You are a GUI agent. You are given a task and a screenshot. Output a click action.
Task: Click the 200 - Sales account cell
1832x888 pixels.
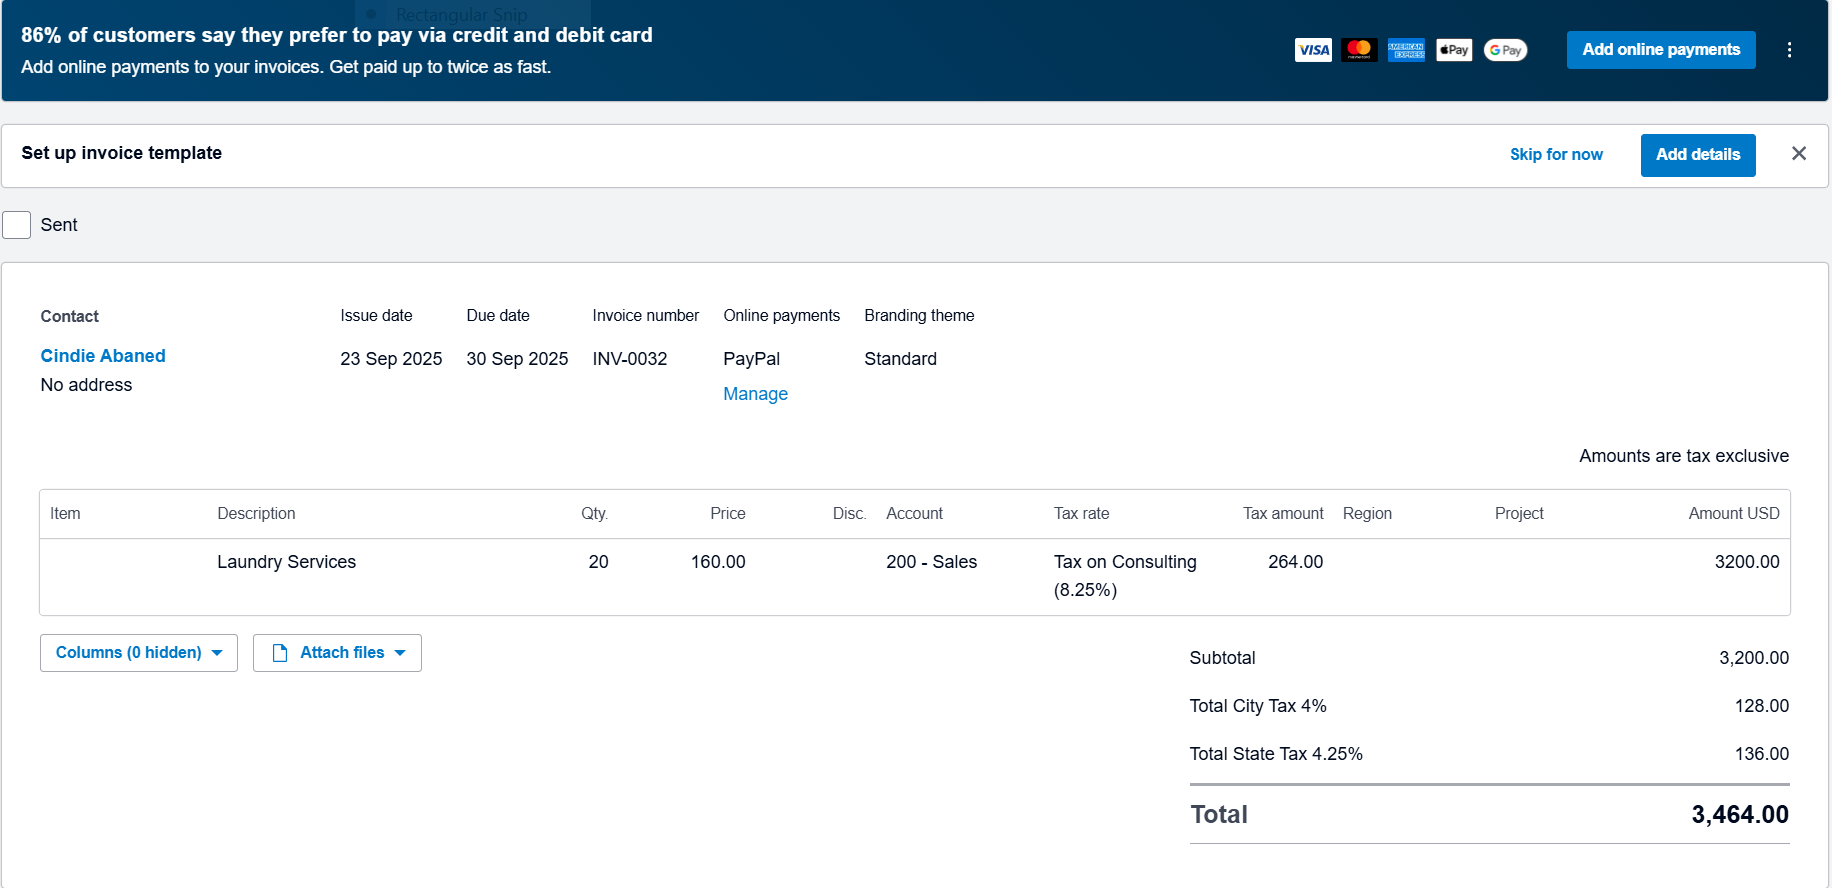(x=931, y=562)
